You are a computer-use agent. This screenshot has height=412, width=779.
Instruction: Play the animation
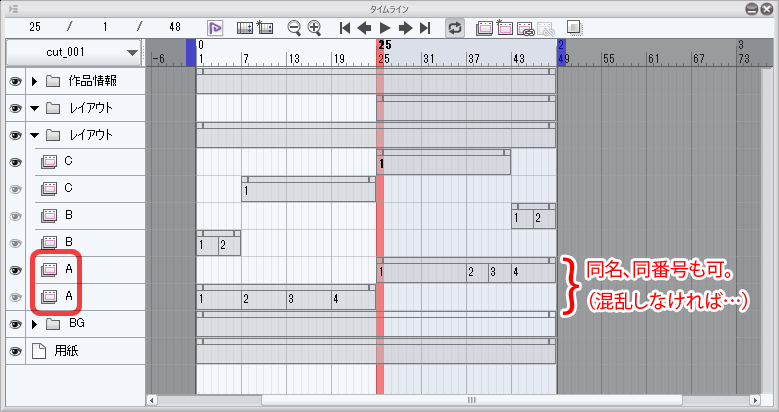pos(385,28)
